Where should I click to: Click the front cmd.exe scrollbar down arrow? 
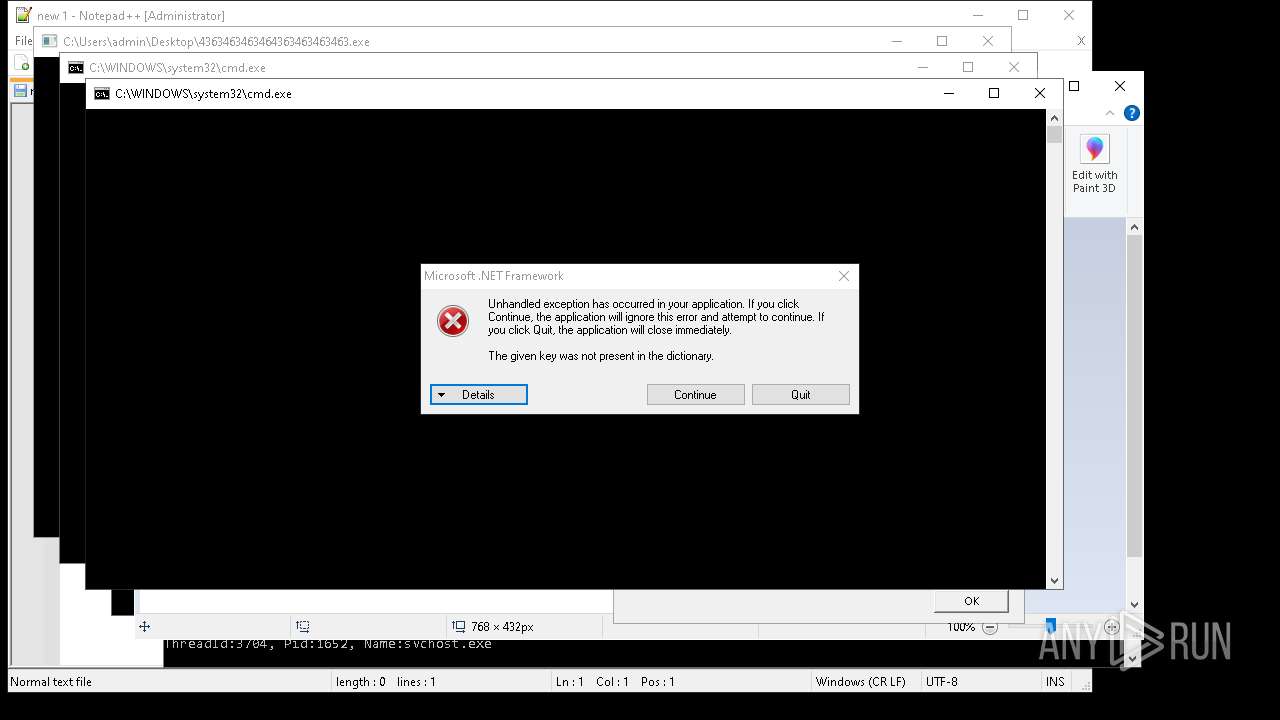point(1054,581)
